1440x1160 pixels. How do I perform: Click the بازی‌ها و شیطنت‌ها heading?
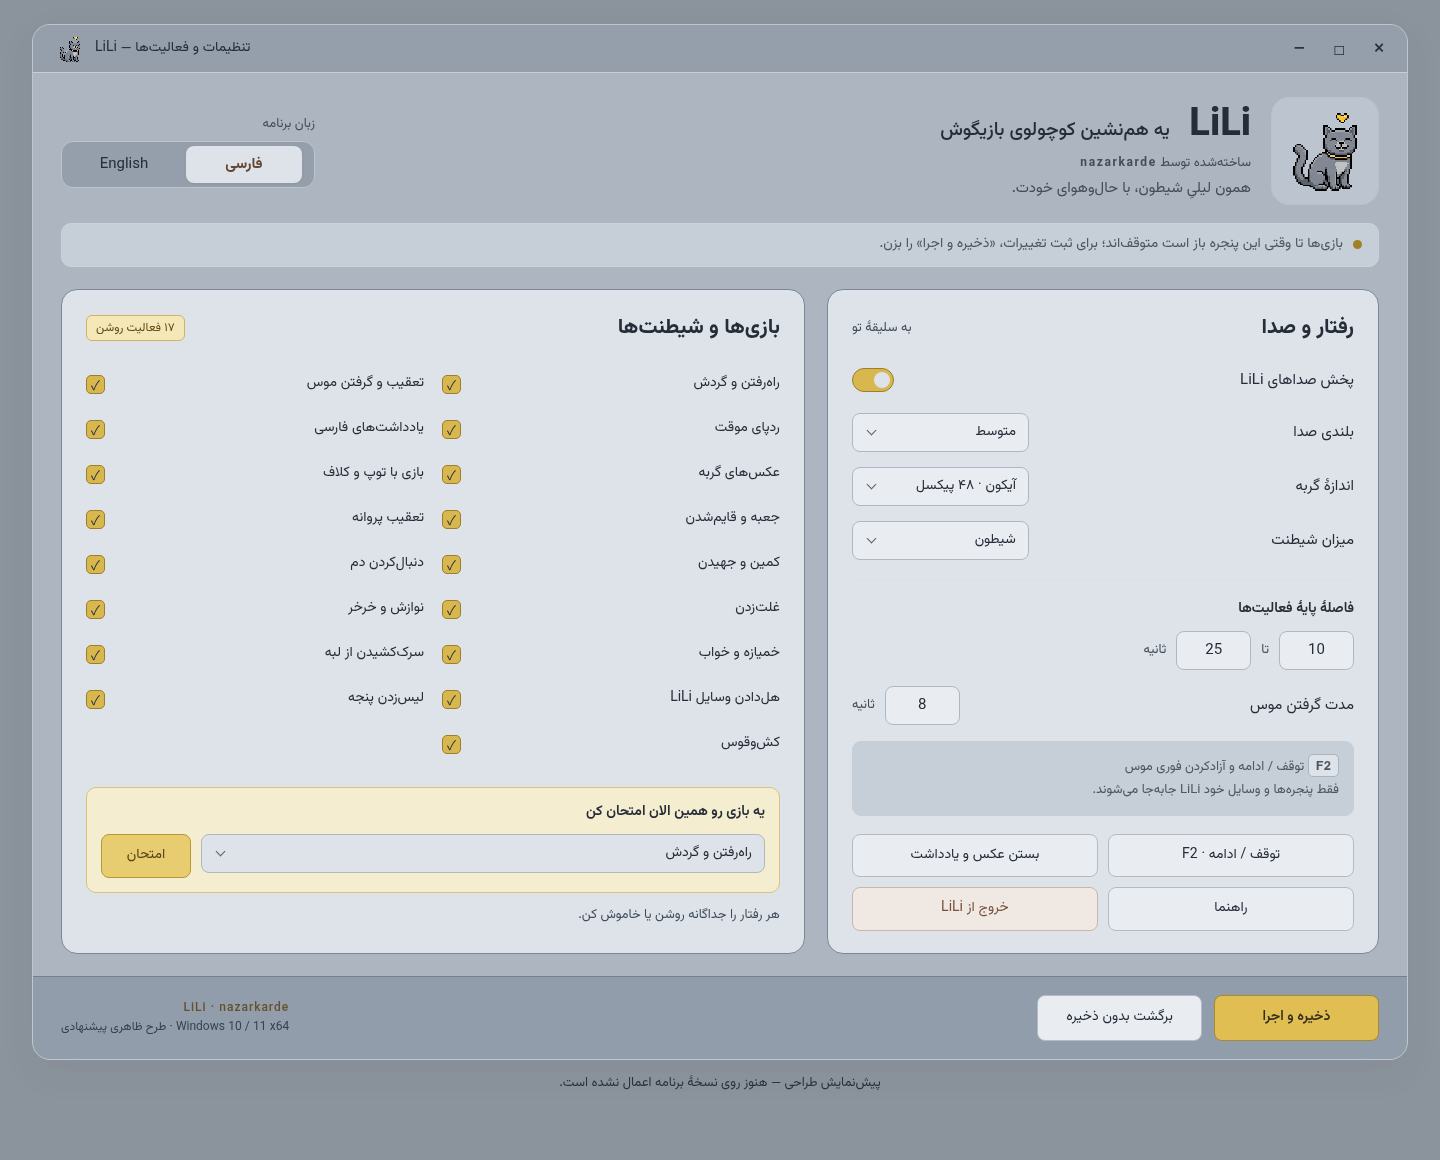click(x=698, y=327)
